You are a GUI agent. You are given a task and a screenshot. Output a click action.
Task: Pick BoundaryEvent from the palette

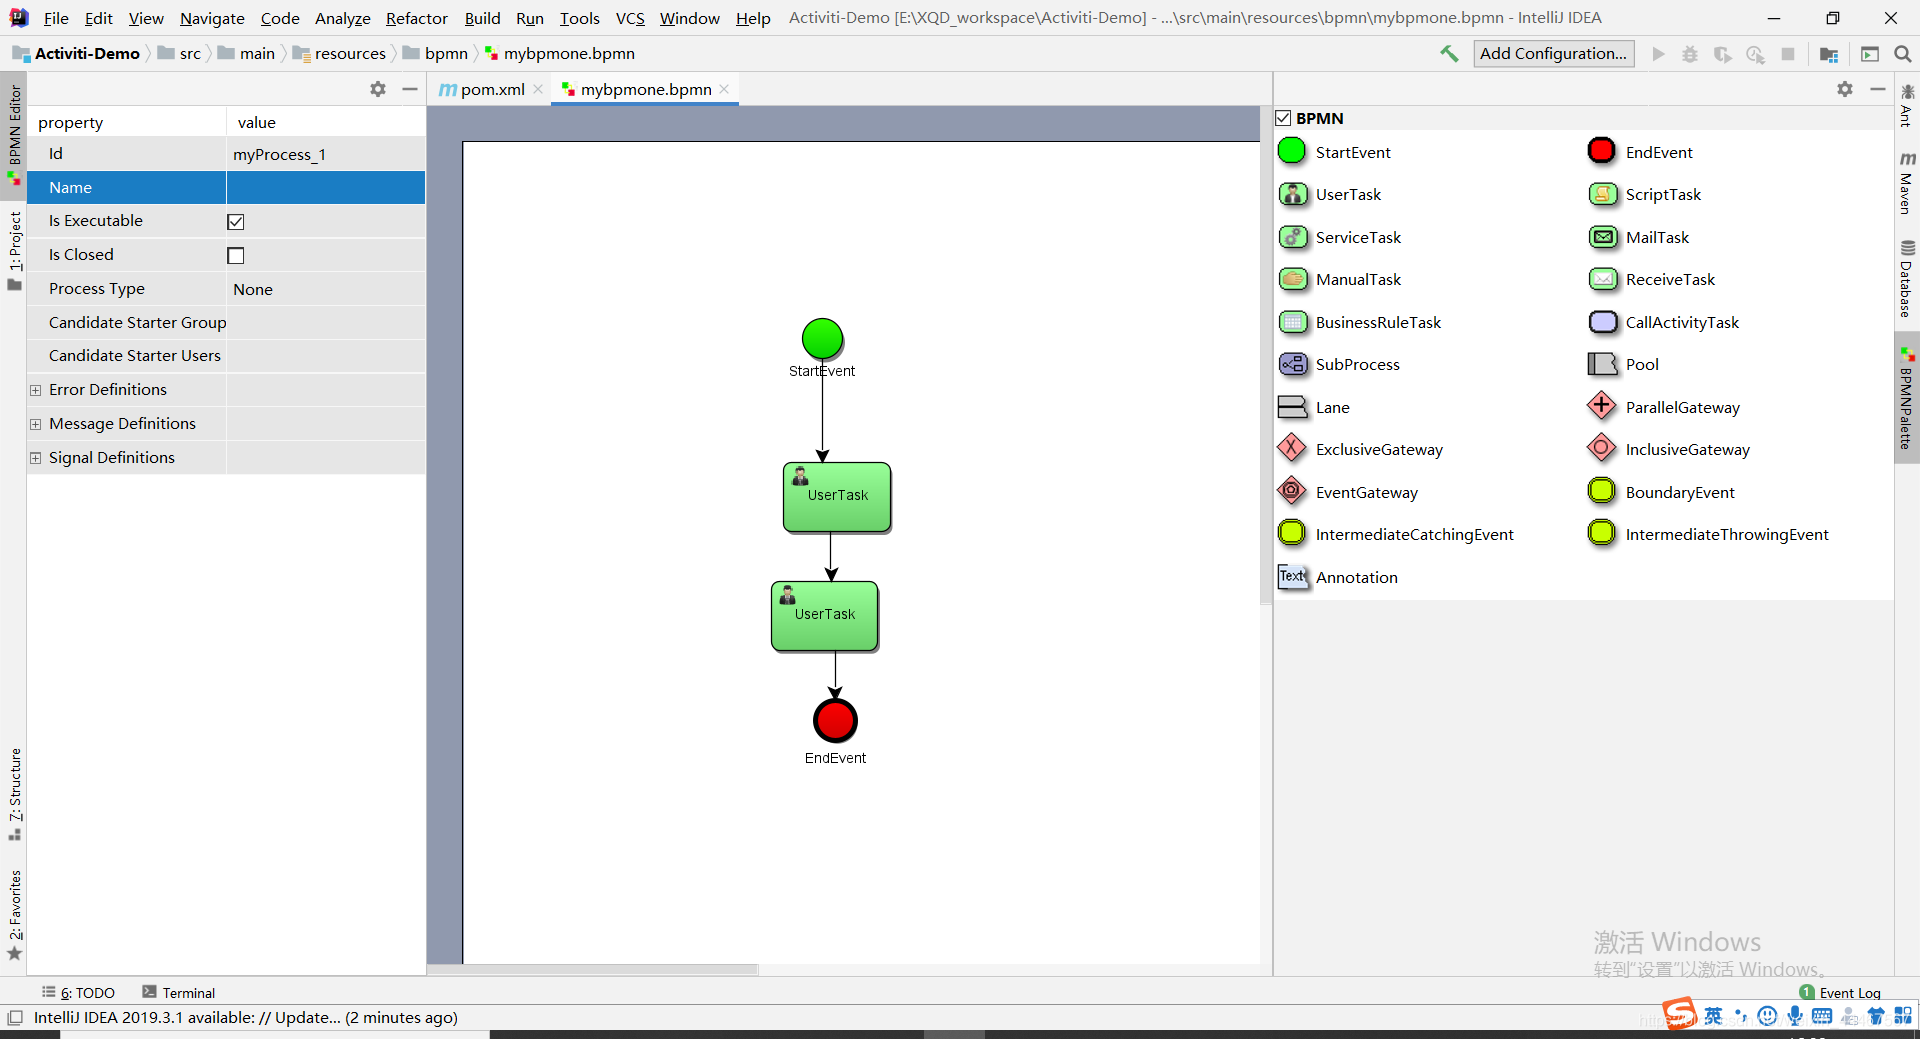tap(1661, 492)
